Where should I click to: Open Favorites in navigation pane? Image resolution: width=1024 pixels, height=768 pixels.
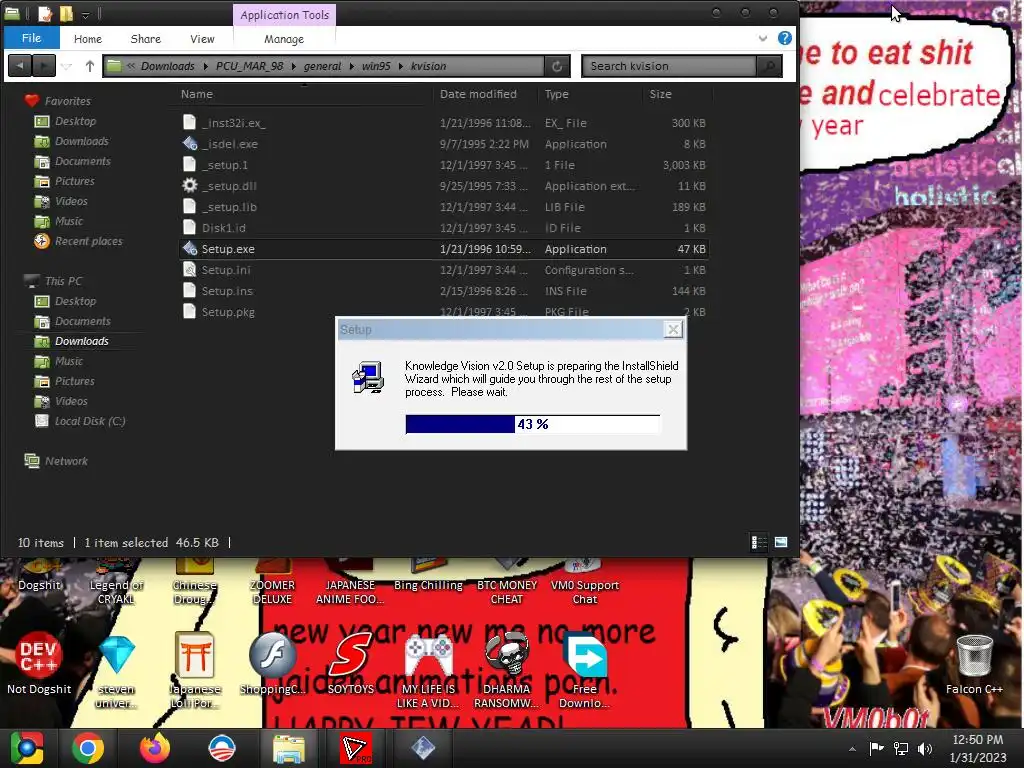pyautogui.click(x=67, y=101)
